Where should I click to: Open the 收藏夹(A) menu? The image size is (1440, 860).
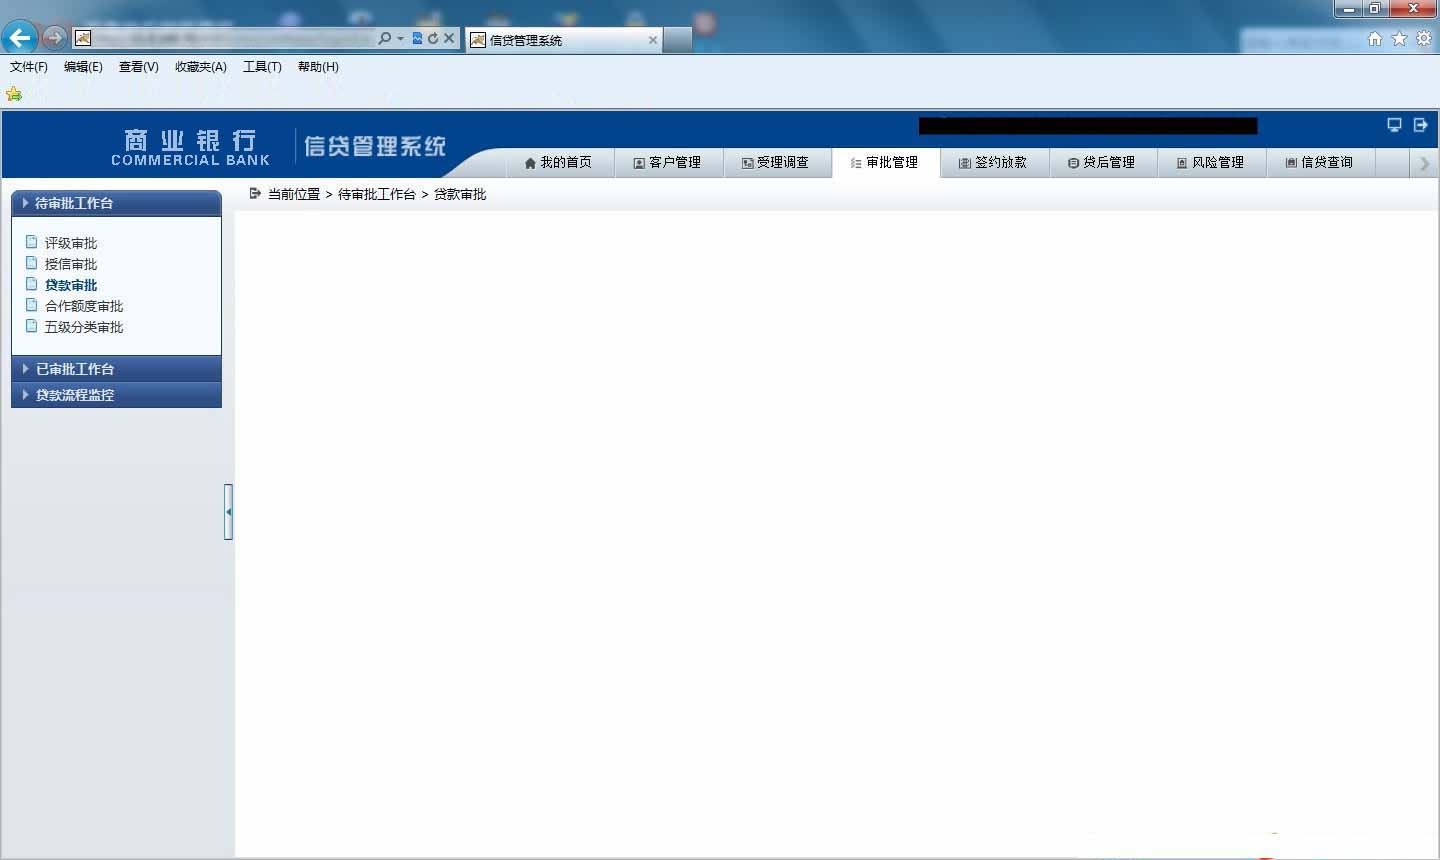pos(201,67)
